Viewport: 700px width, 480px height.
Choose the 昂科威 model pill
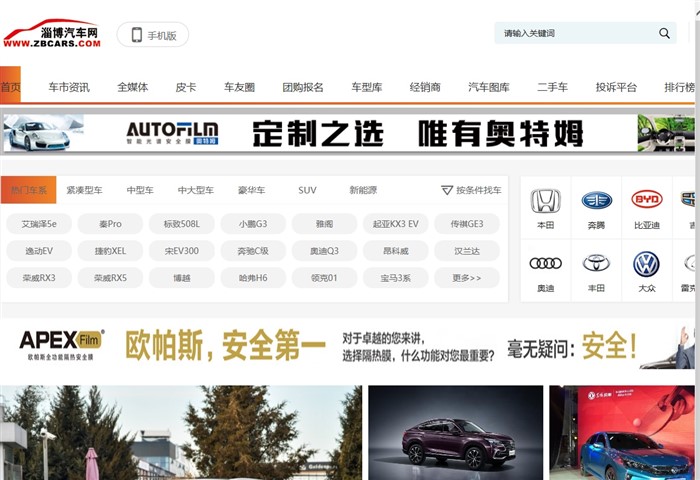(x=396, y=251)
